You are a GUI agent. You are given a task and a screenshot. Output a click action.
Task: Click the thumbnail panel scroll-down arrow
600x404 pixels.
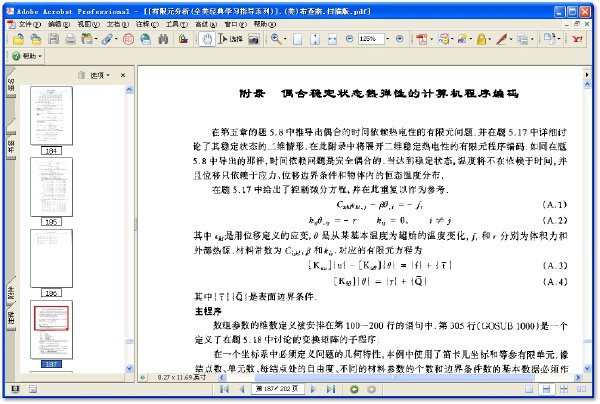129,368
